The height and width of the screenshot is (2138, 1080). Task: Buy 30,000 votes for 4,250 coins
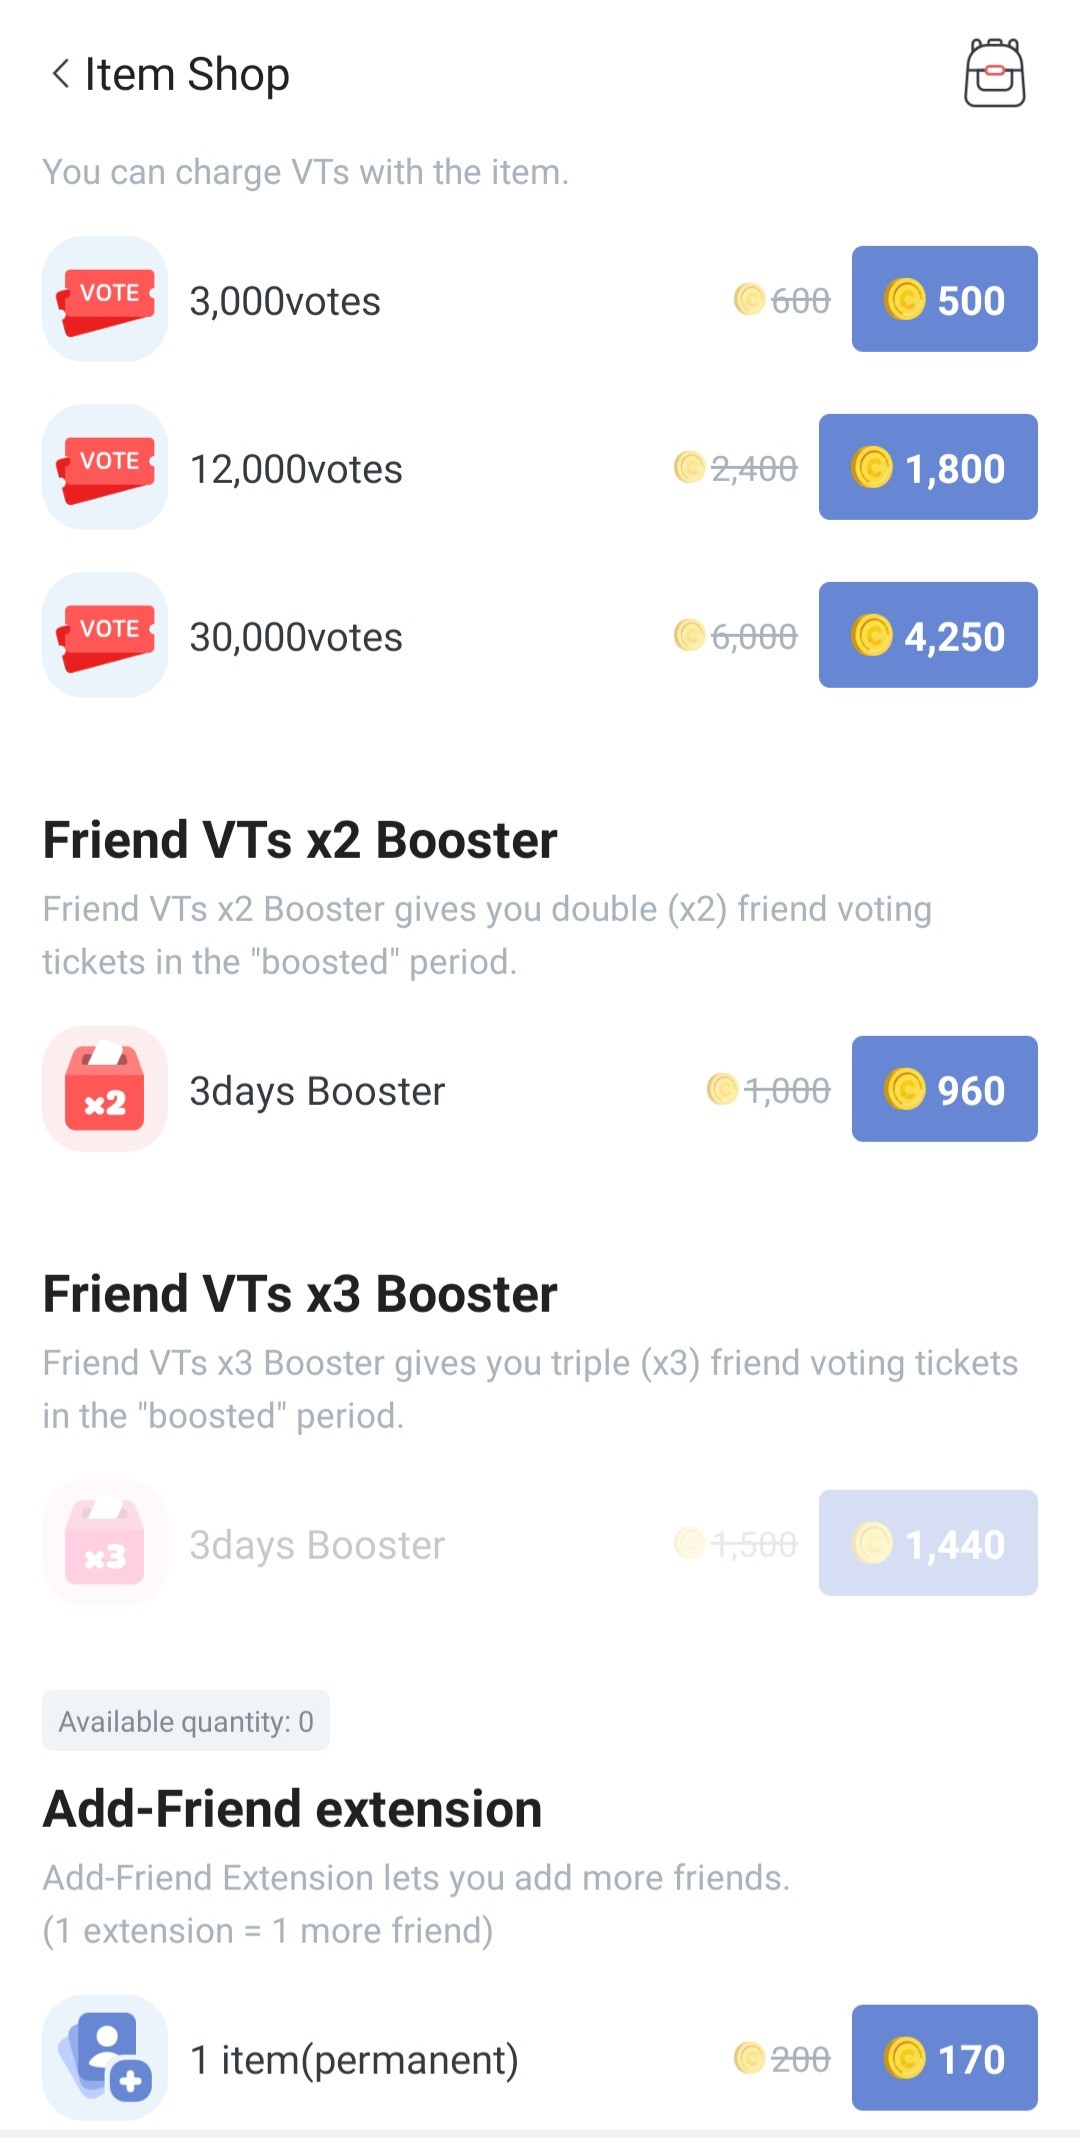click(x=928, y=635)
